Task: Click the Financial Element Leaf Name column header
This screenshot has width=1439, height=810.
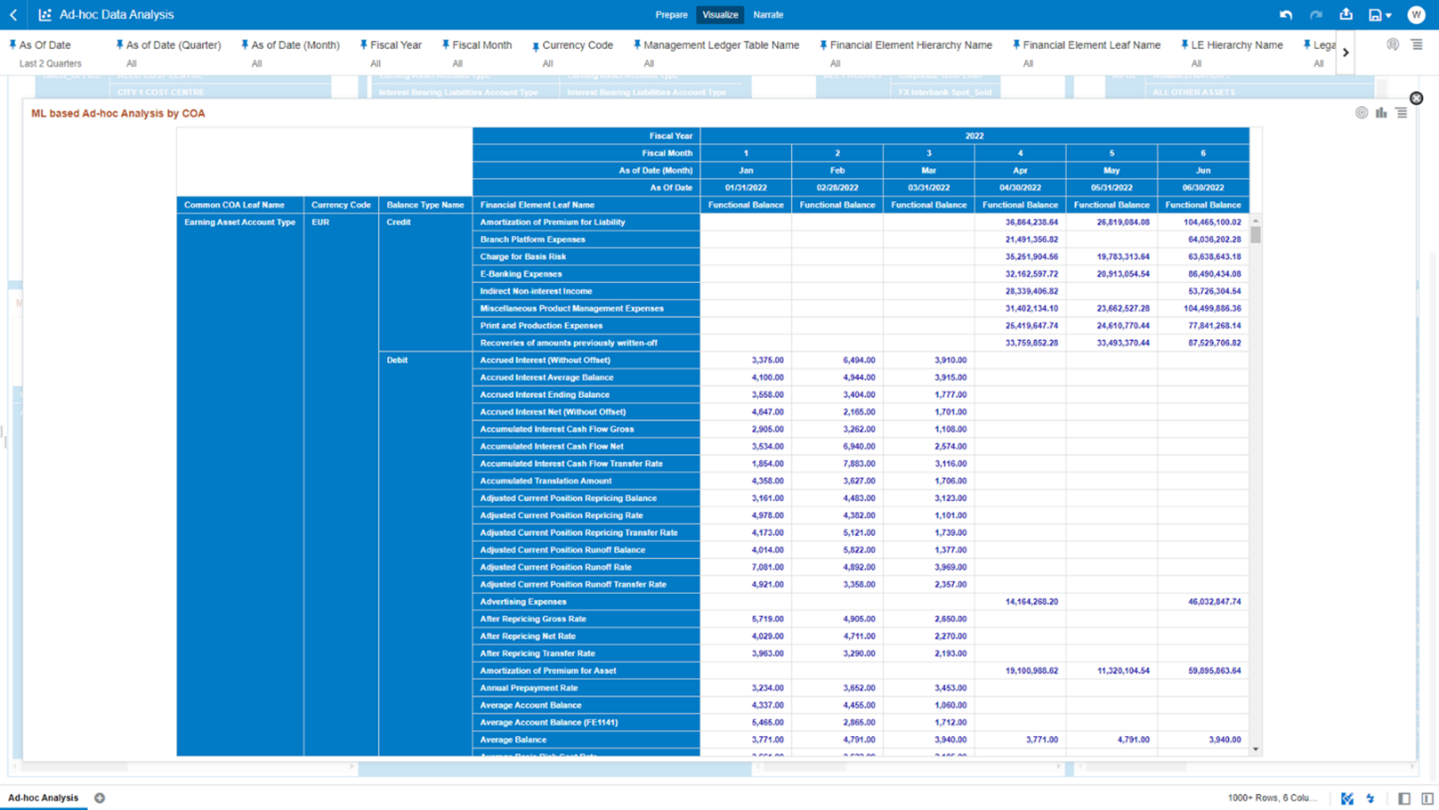Action: 586,205
